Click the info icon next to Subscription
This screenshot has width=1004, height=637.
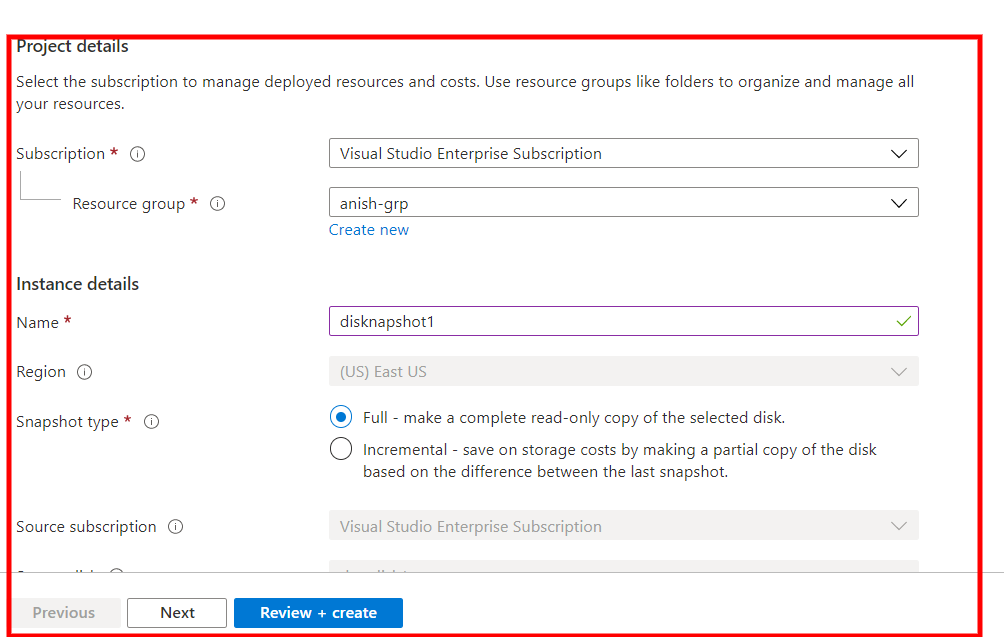tap(137, 154)
